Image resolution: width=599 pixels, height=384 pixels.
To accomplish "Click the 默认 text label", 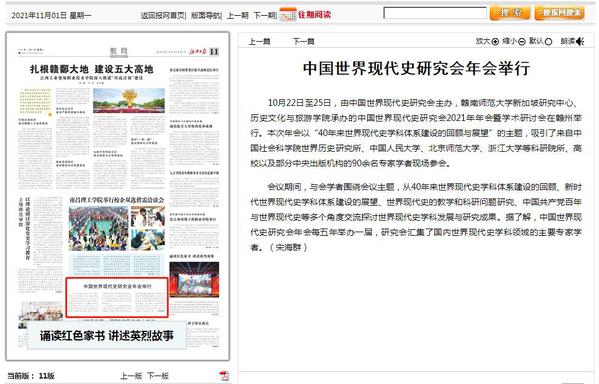I will 536,41.
